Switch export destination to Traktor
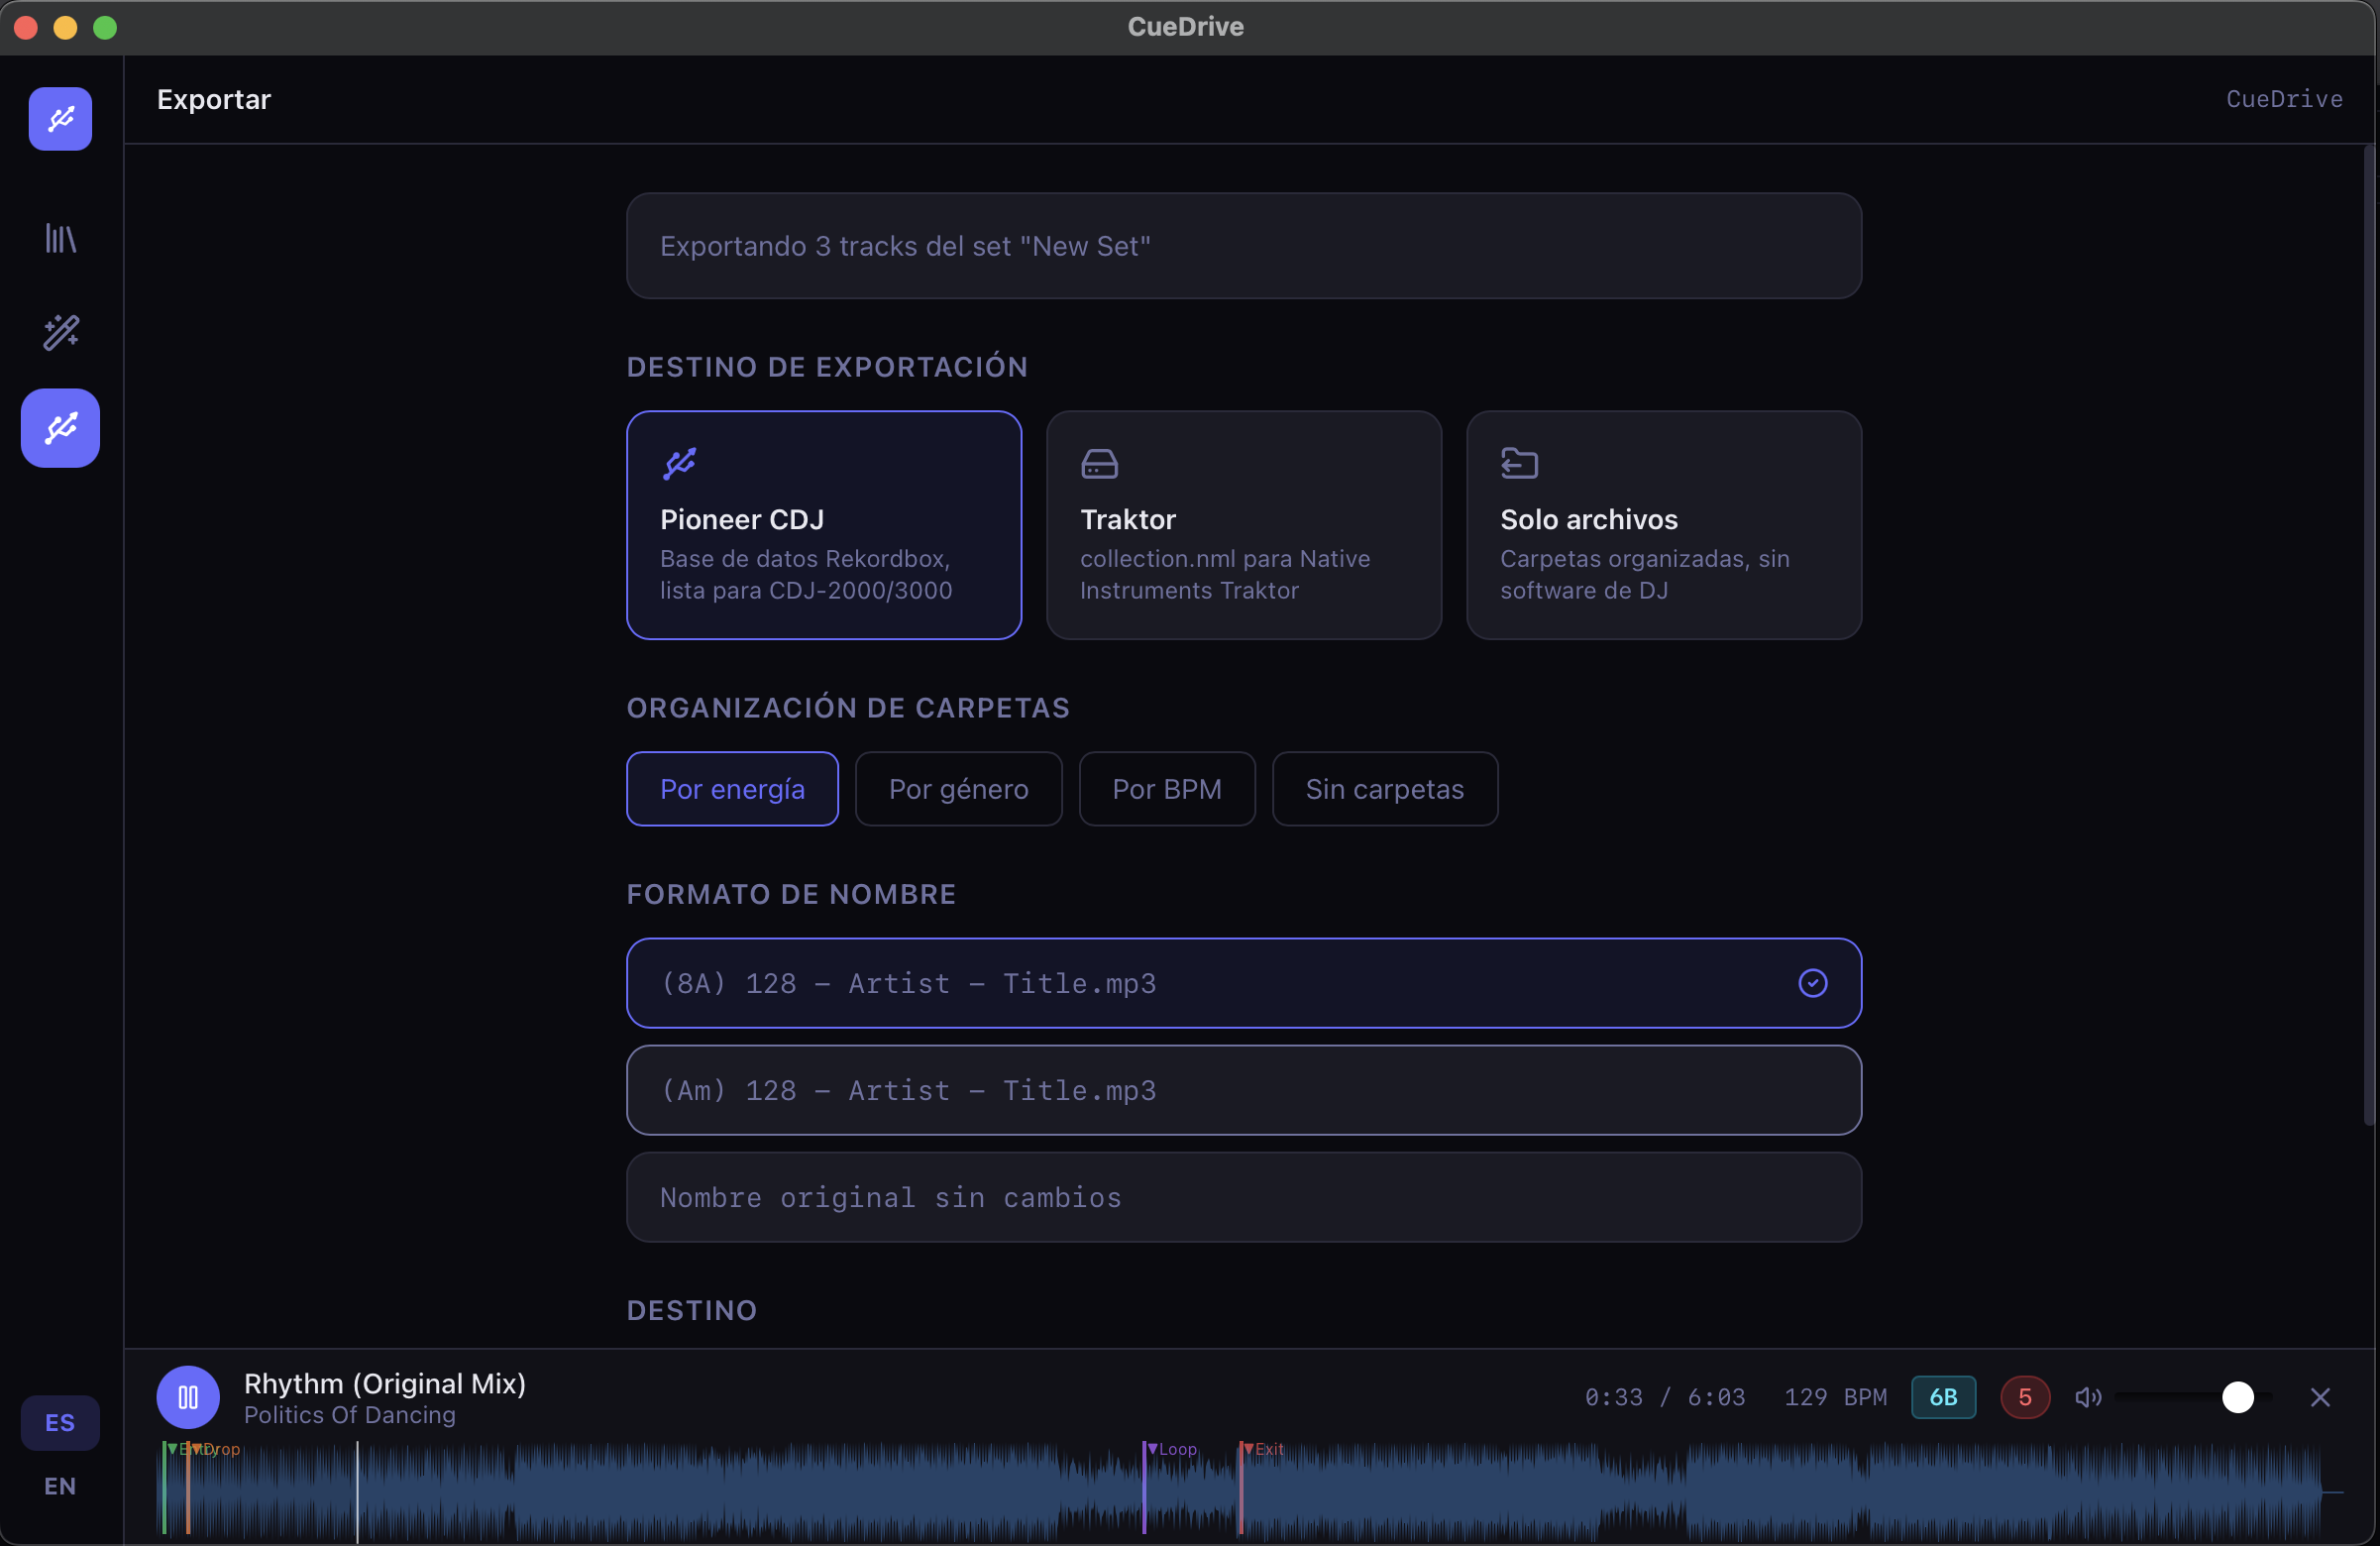2380x1546 pixels. pos(1243,525)
